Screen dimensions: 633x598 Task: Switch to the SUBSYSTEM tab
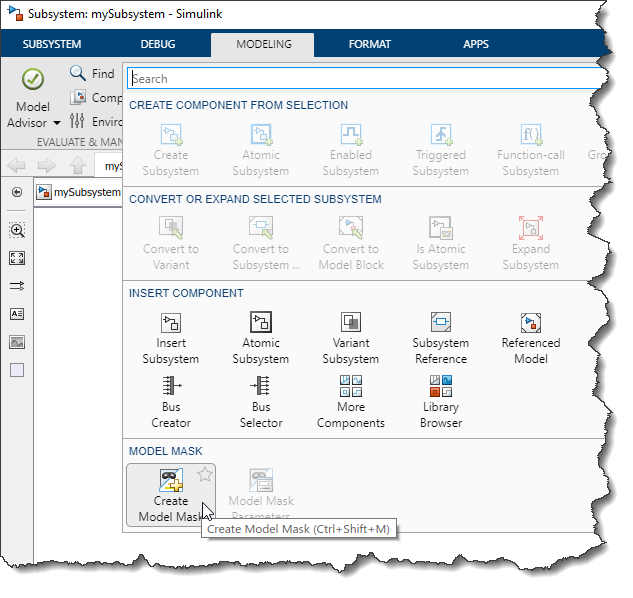point(52,44)
